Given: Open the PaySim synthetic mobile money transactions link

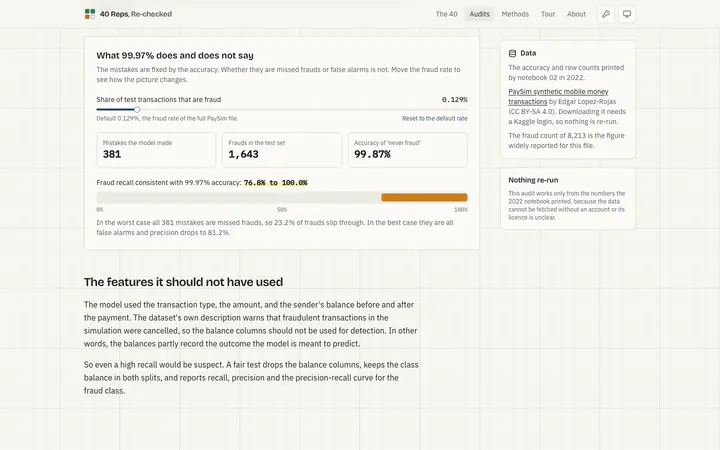Looking at the screenshot, I should (558, 96).
